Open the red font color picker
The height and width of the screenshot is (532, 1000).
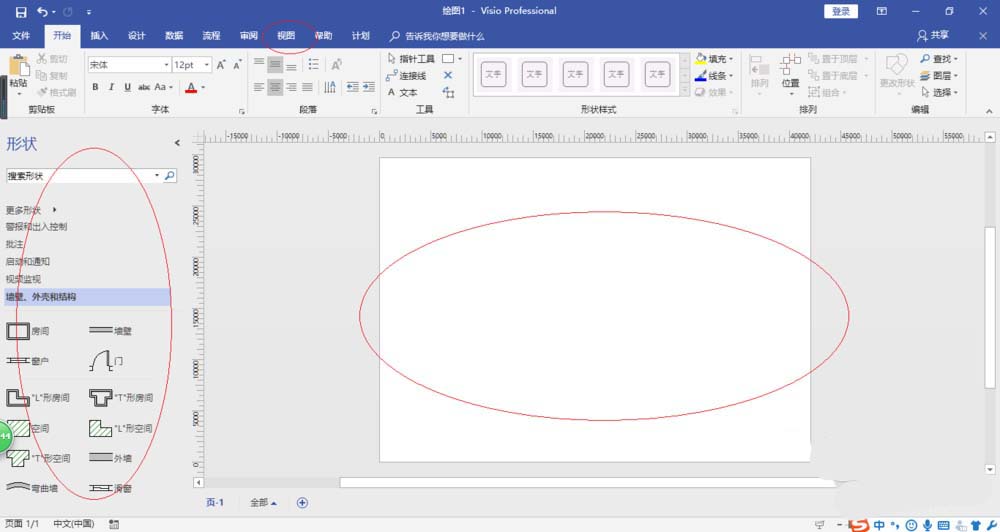[192, 87]
